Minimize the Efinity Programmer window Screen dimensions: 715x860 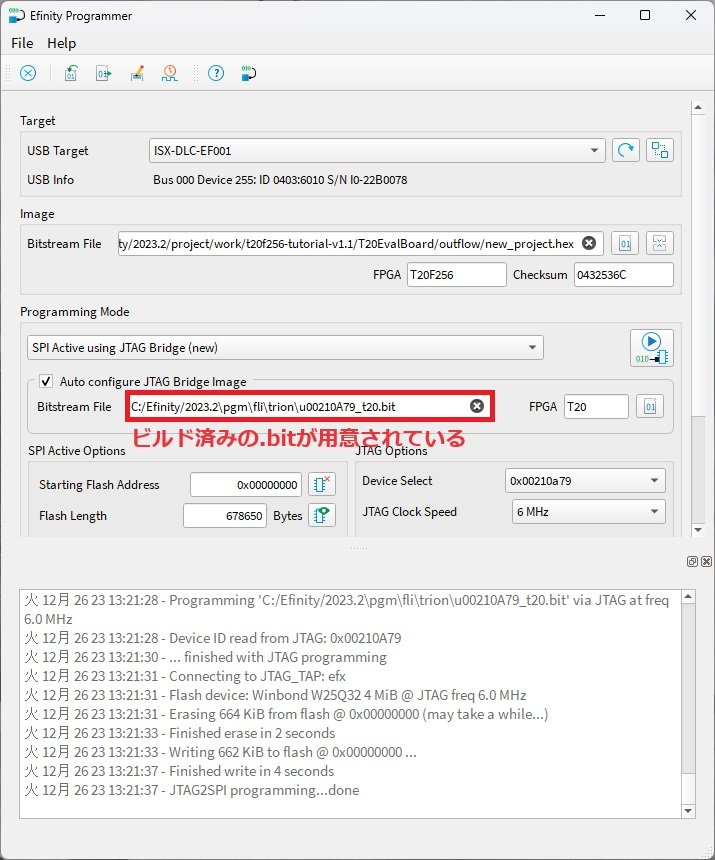click(600, 15)
